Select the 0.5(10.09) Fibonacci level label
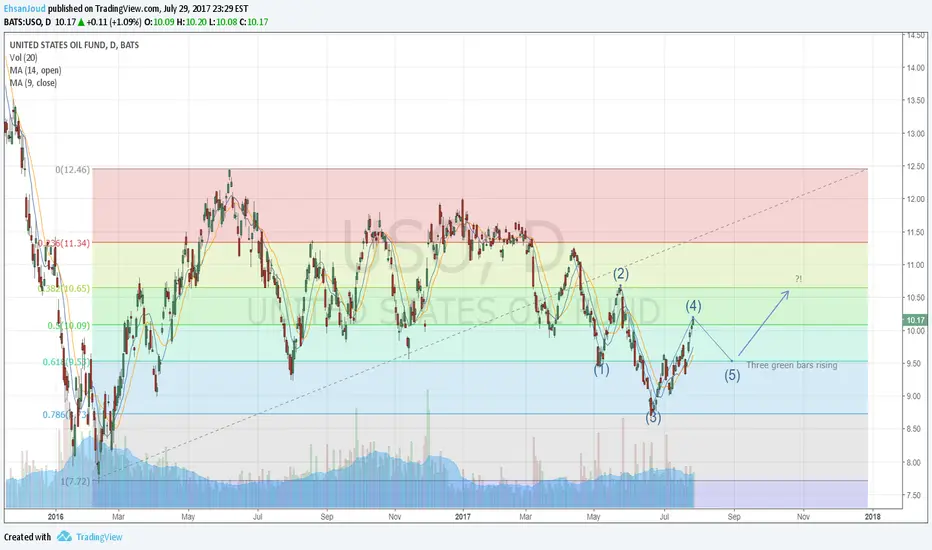932x550 pixels. (x=69, y=325)
